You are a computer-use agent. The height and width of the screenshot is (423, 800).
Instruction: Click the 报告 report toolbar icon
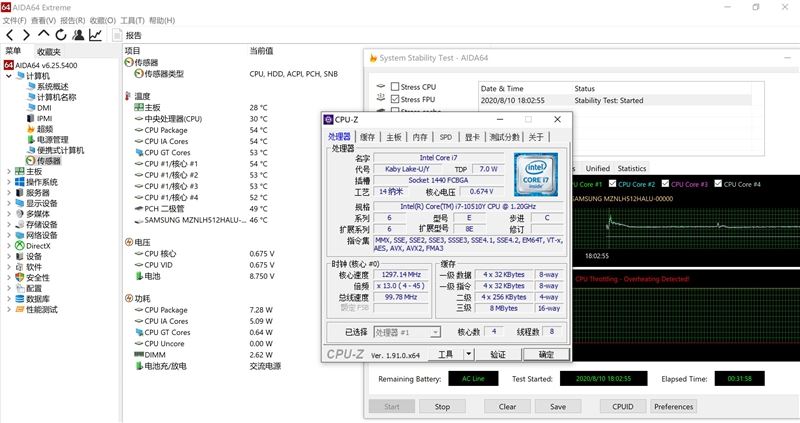coord(127,35)
